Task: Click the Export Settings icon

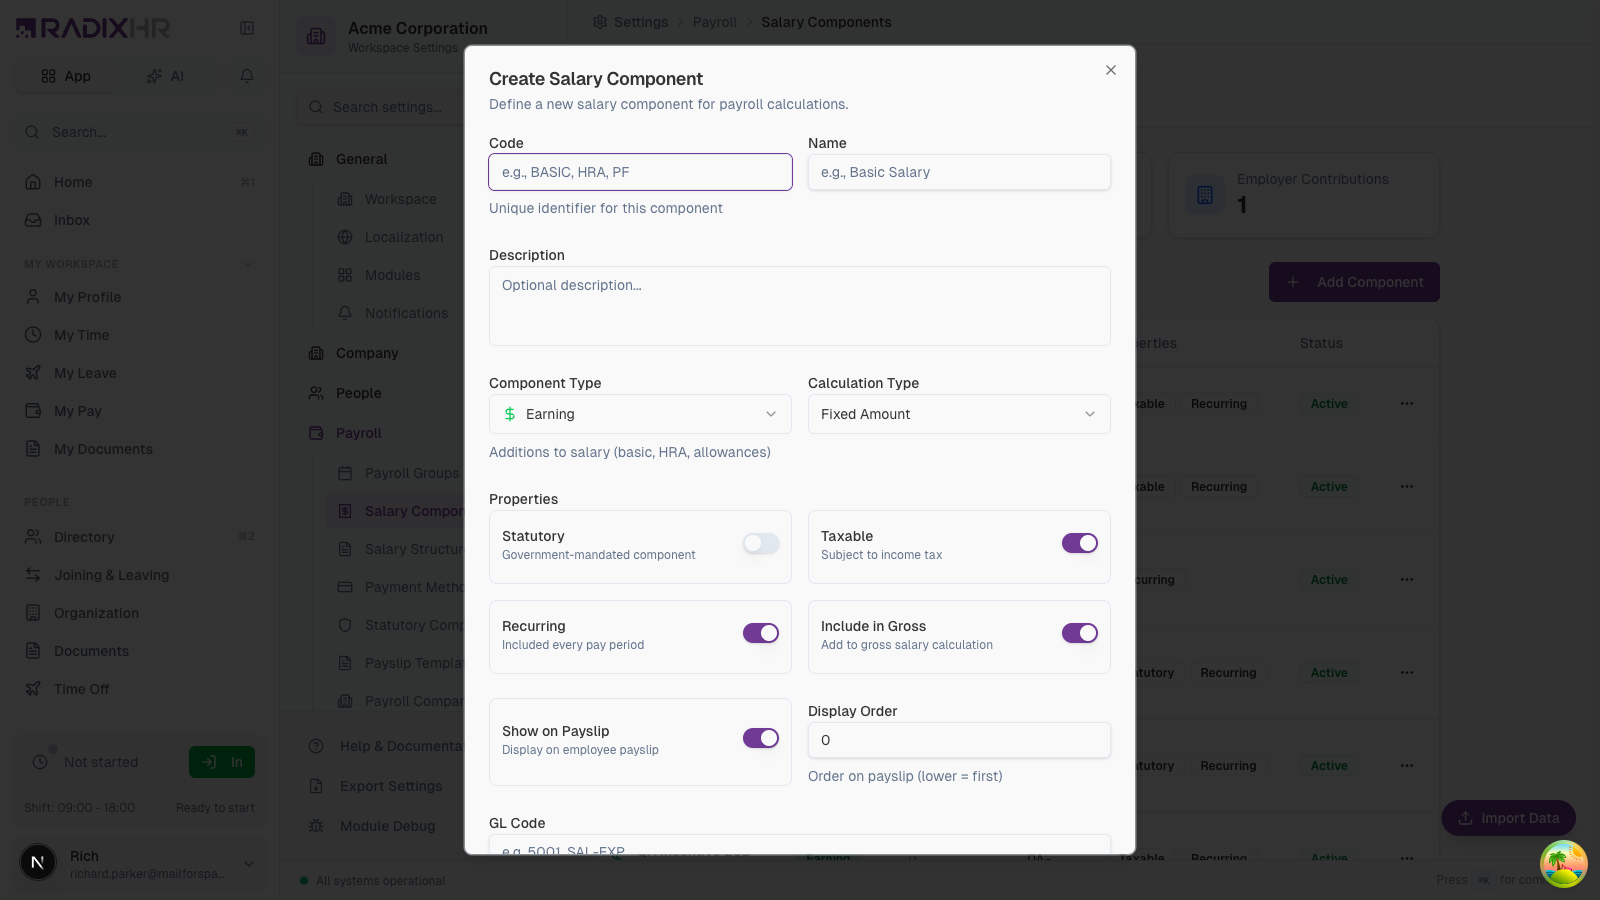Action: click(x=316, y=786)
